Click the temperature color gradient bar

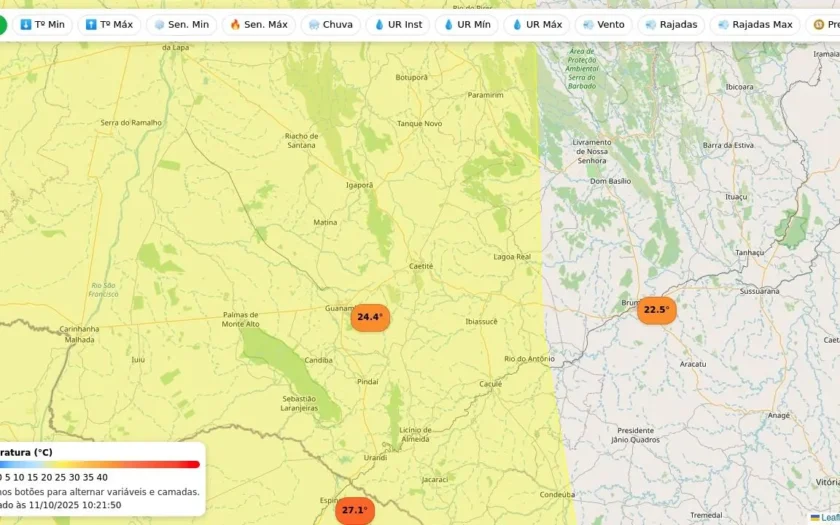100,464
